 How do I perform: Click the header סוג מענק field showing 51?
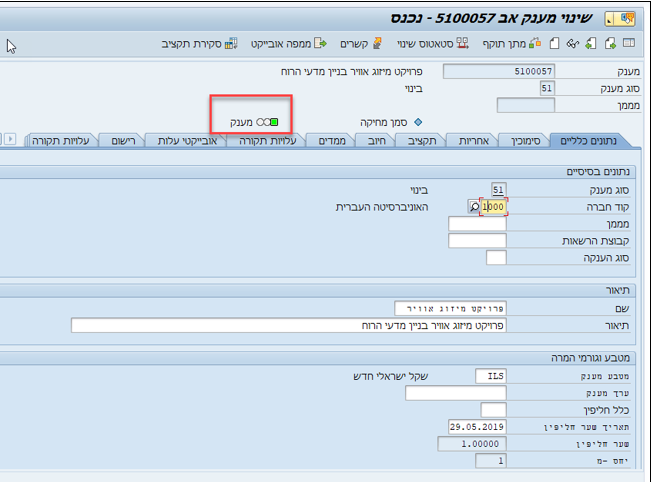click(547, 88)
